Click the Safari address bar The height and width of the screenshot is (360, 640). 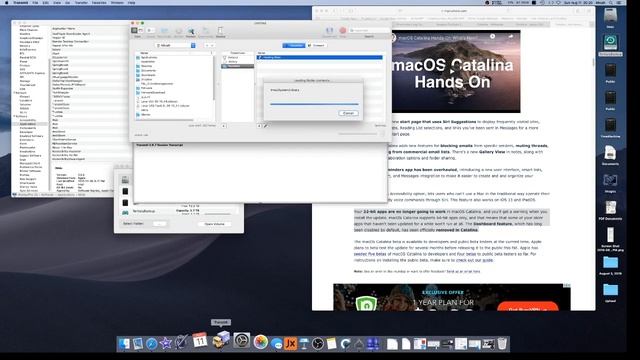point(454,11)
